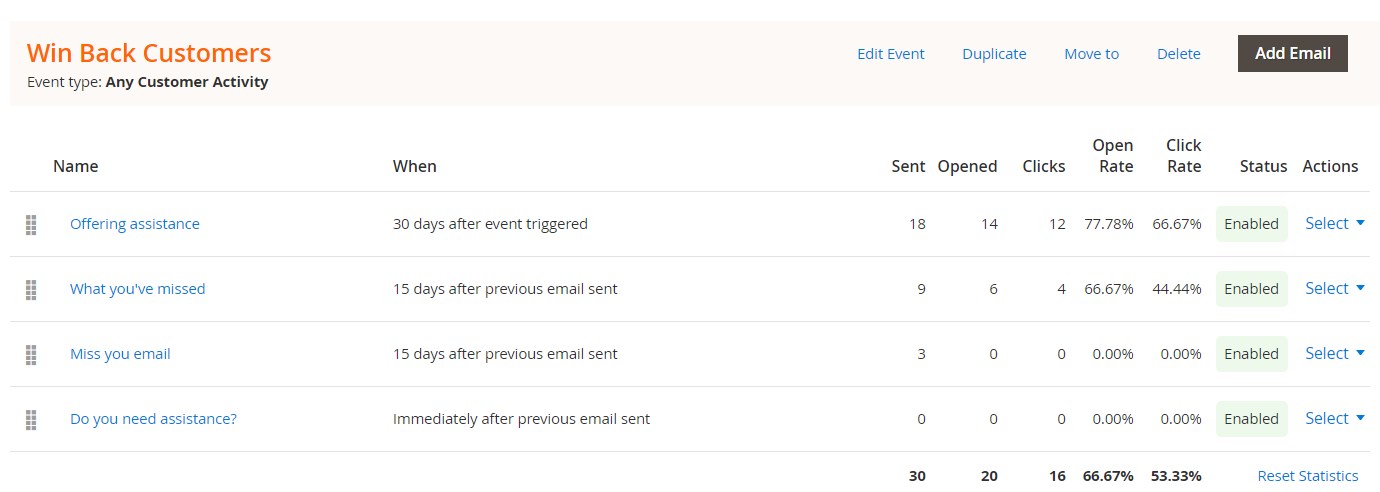Image resolution: width=1380 pixels, height=492 pixels.
Task: Open Edit Event link
Action: pyautogui.click(x=890, y=54)
